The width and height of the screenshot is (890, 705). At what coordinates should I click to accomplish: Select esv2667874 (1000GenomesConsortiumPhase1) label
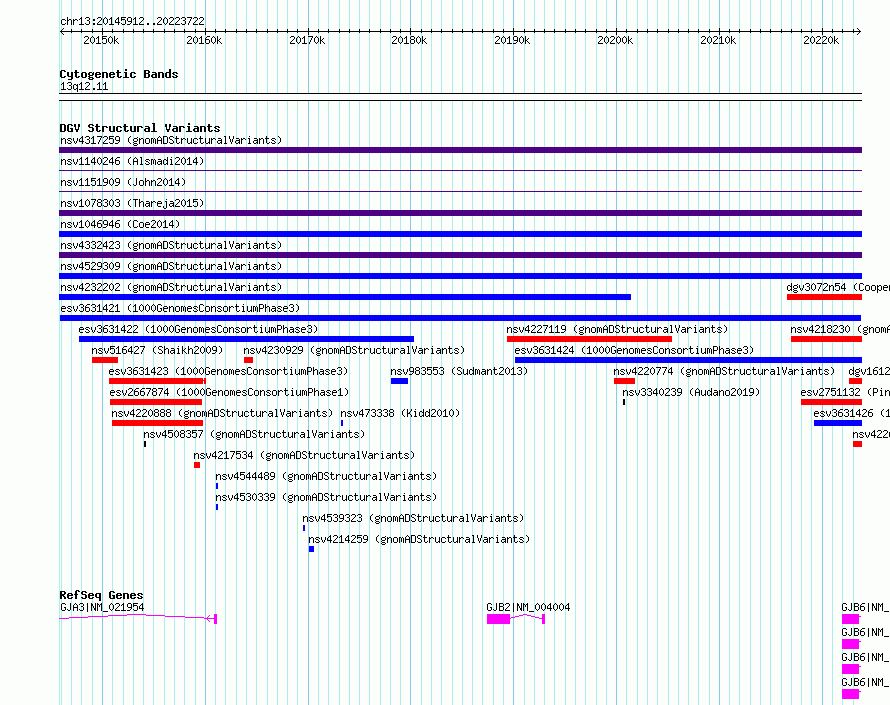pos(229,392)
